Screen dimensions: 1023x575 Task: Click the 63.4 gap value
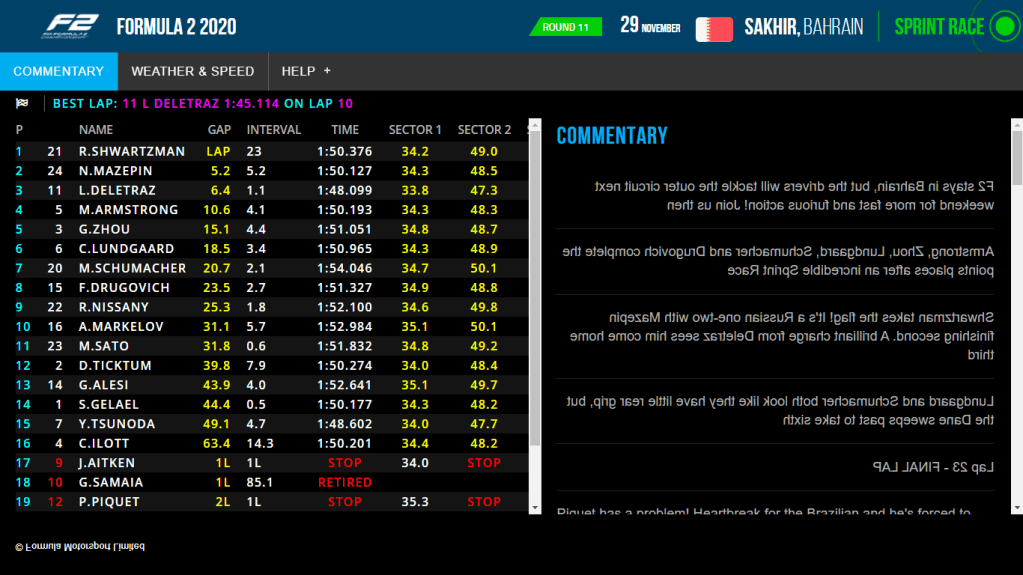pyautogui.click(x=217, y=443)
